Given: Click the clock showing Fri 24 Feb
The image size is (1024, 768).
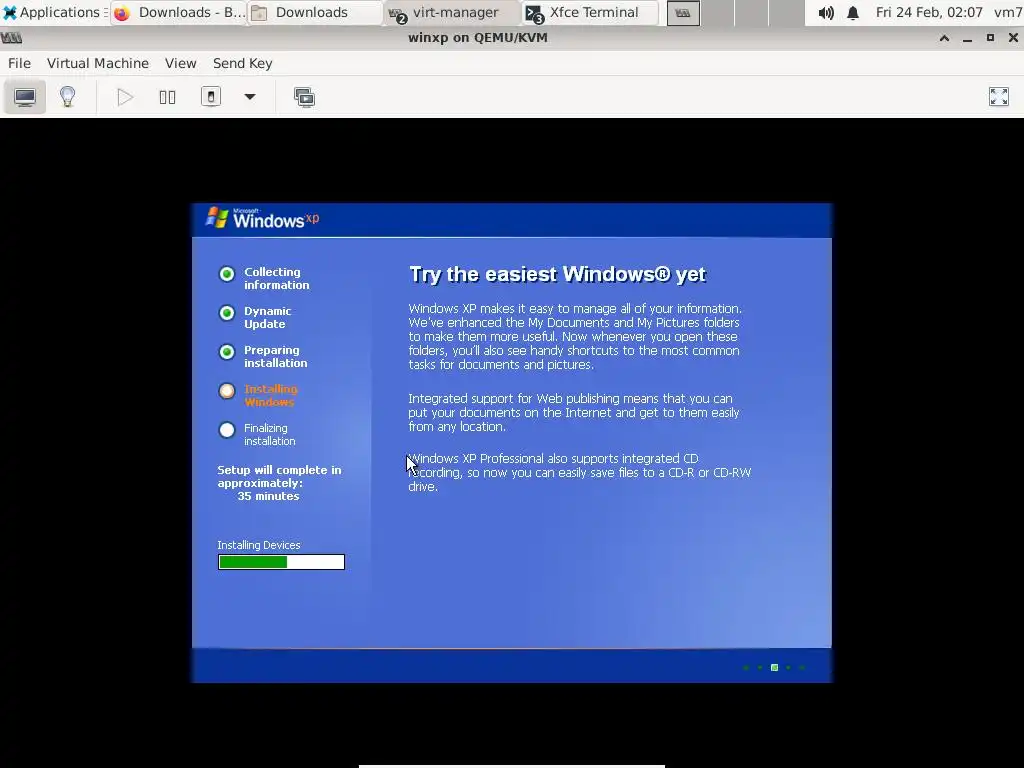Looking at the screenshot, I should [x=929, y=12].
